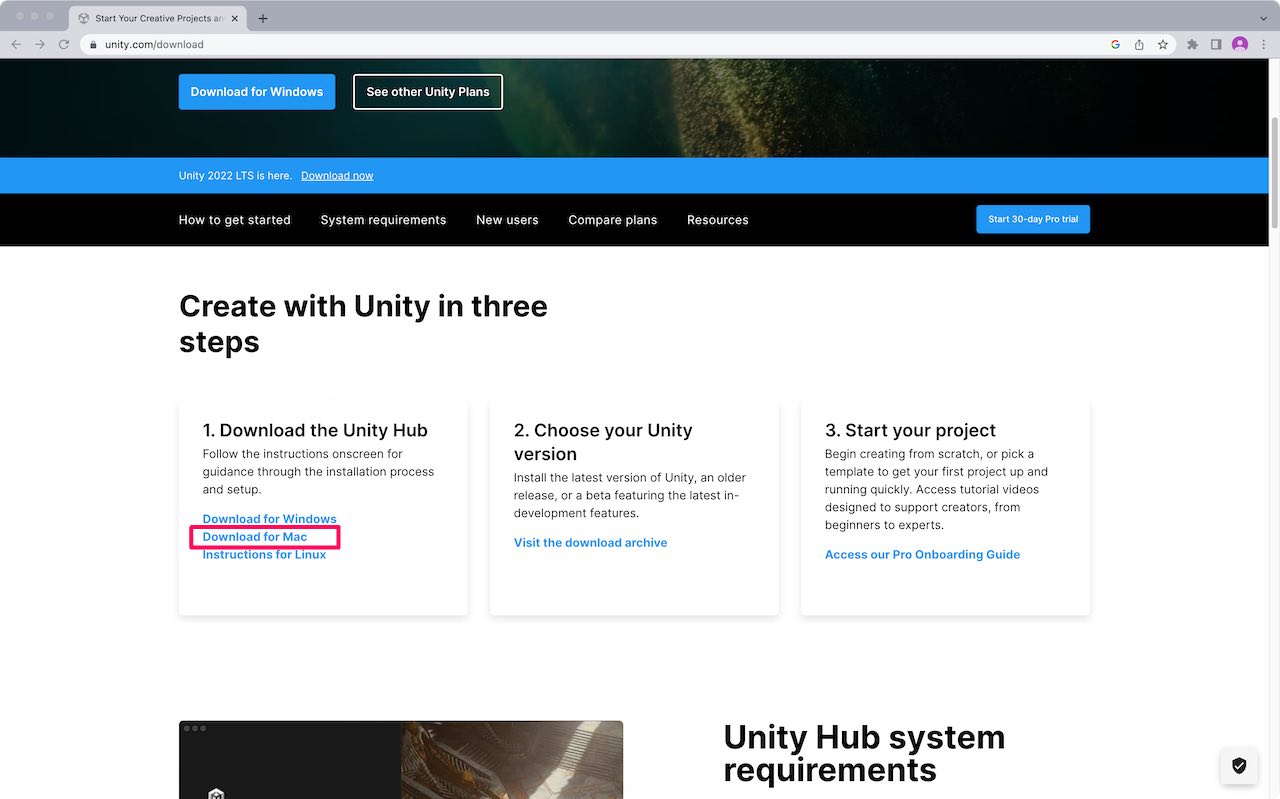Open Instructions for Linux link
Viewport: 1280px width, 799px height.
(x=264, y=555)
